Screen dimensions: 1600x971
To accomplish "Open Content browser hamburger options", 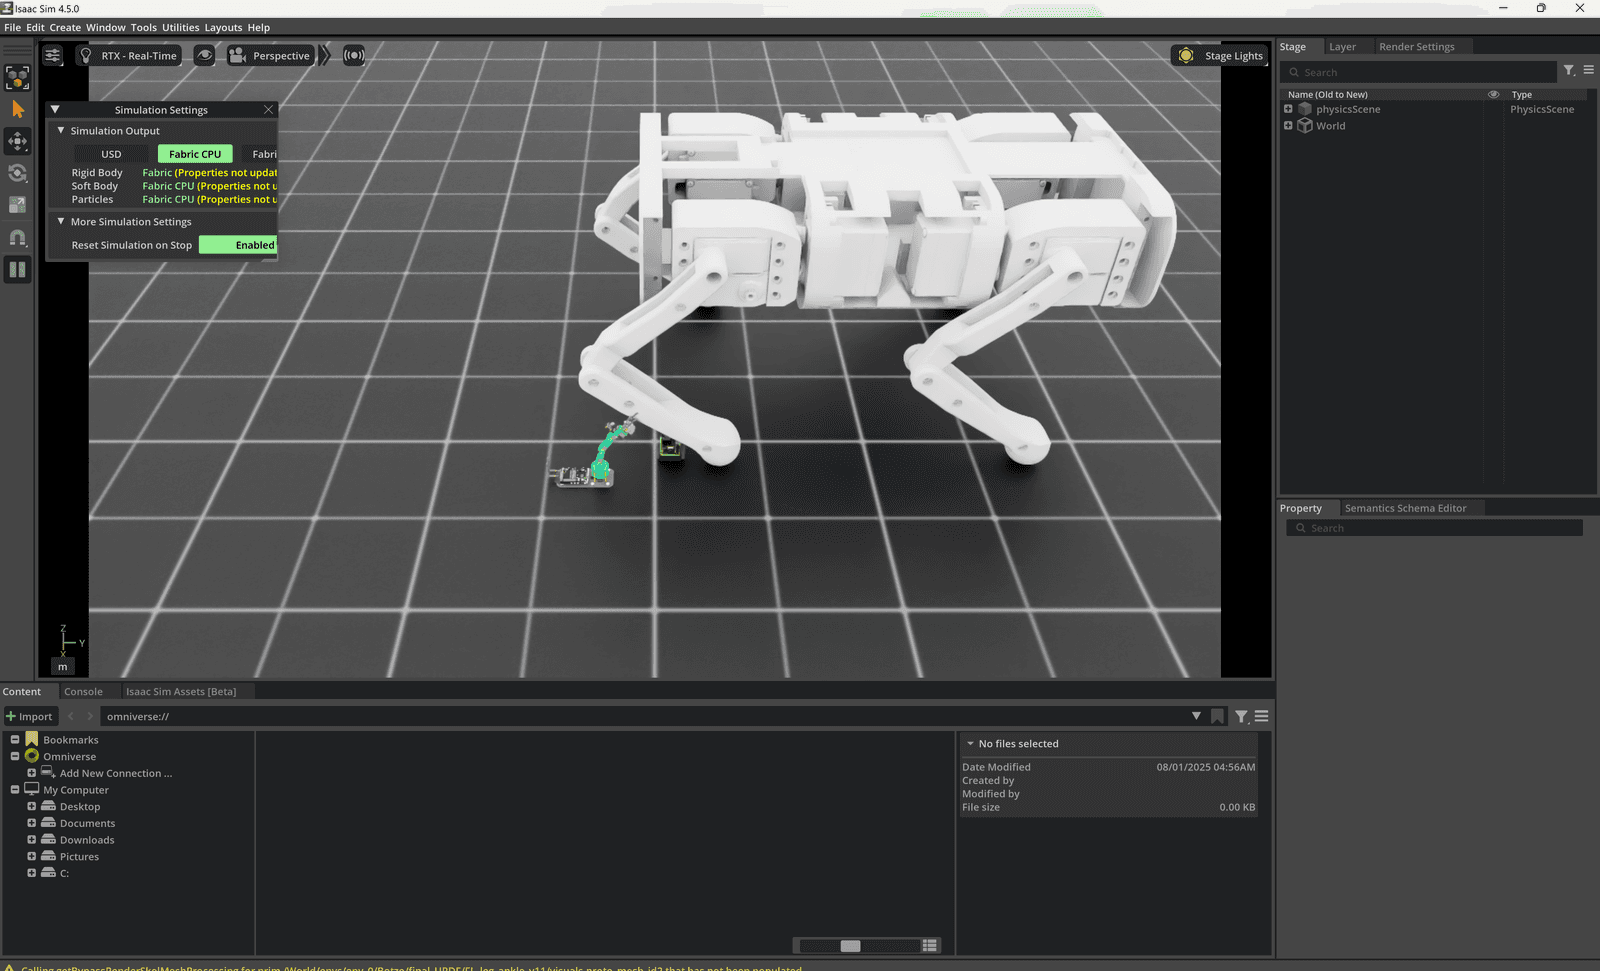I will point(1261,716).
